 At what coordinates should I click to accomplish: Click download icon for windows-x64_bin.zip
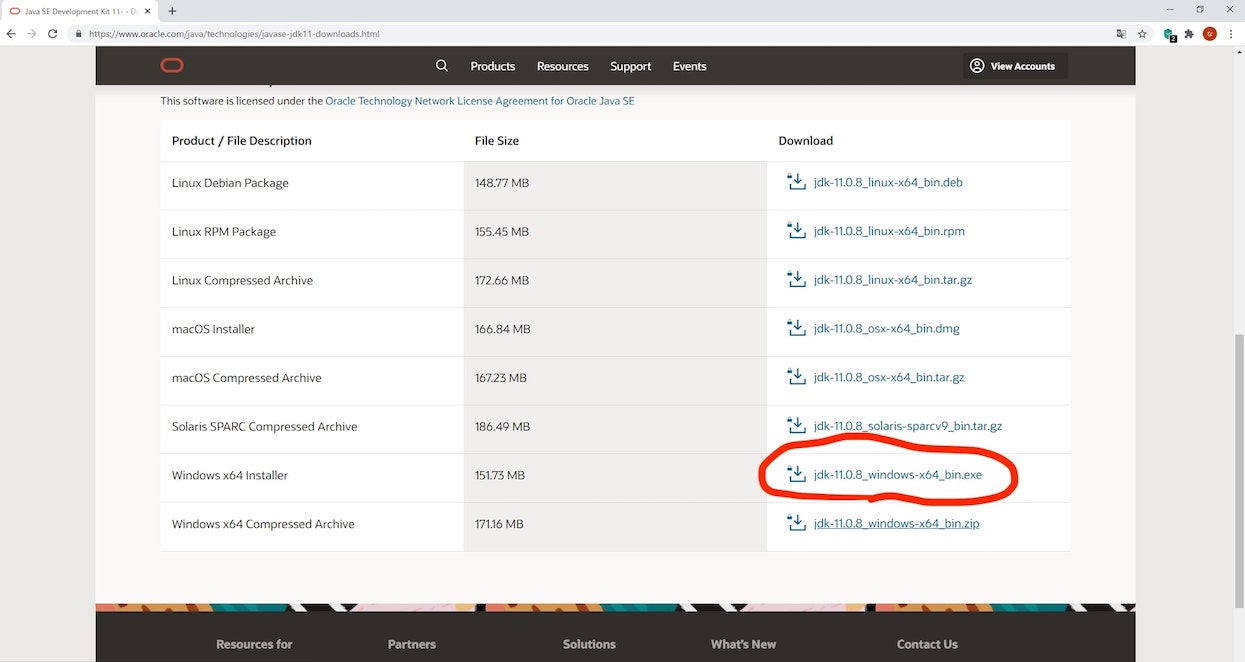[796, 523]
